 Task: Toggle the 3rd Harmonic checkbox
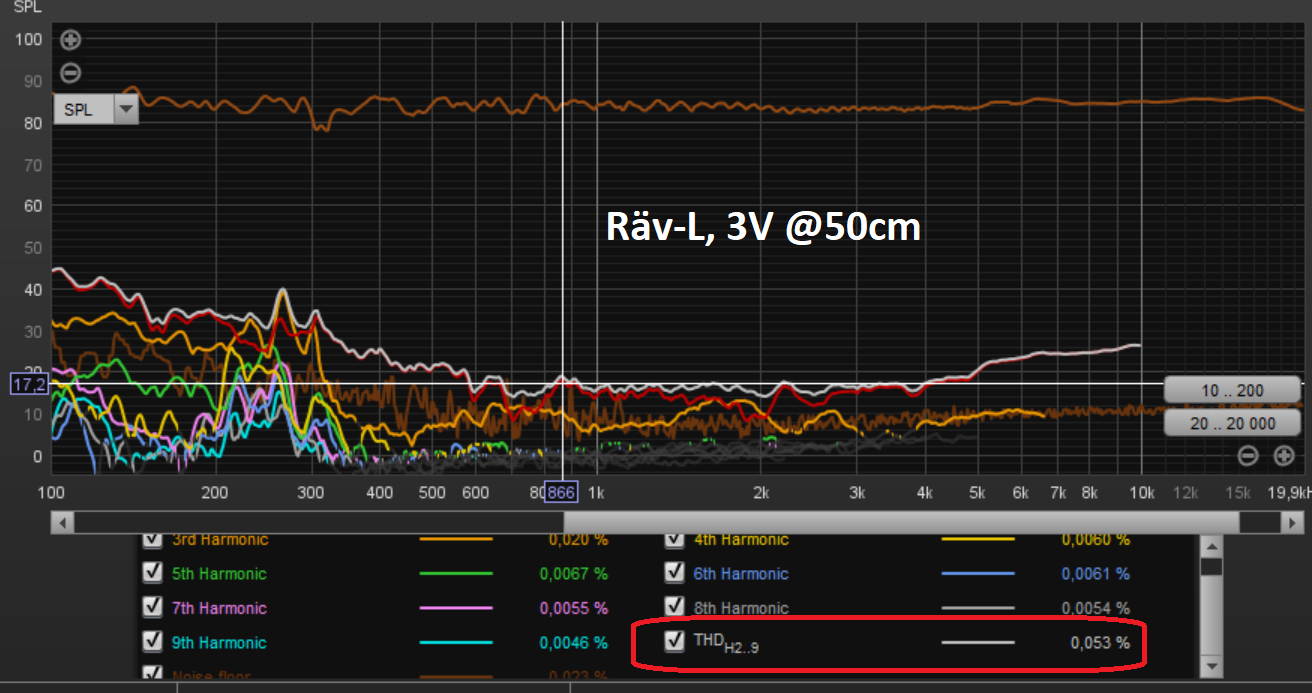[152, 540]
